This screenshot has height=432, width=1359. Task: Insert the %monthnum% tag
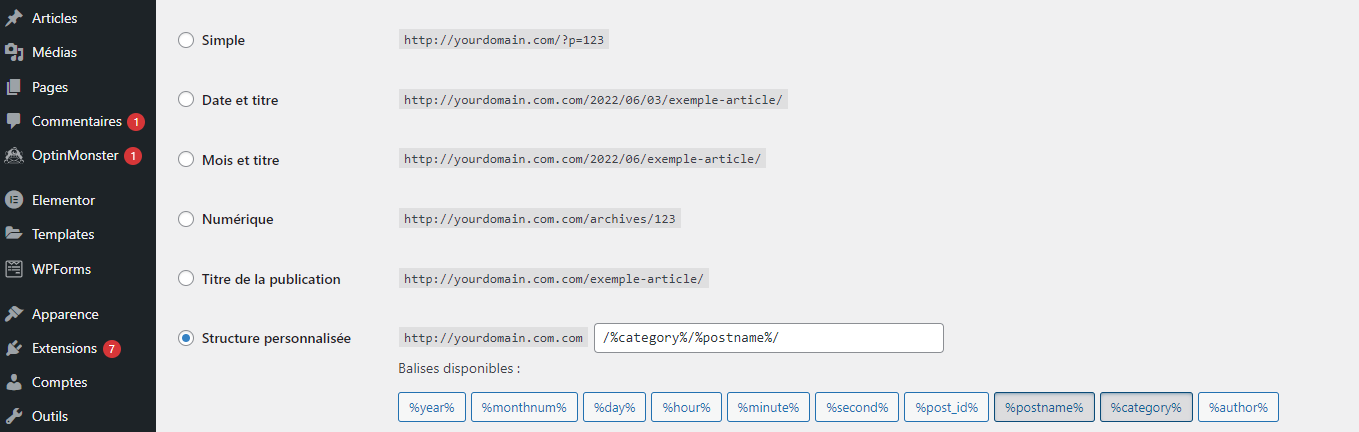[524, 407]
